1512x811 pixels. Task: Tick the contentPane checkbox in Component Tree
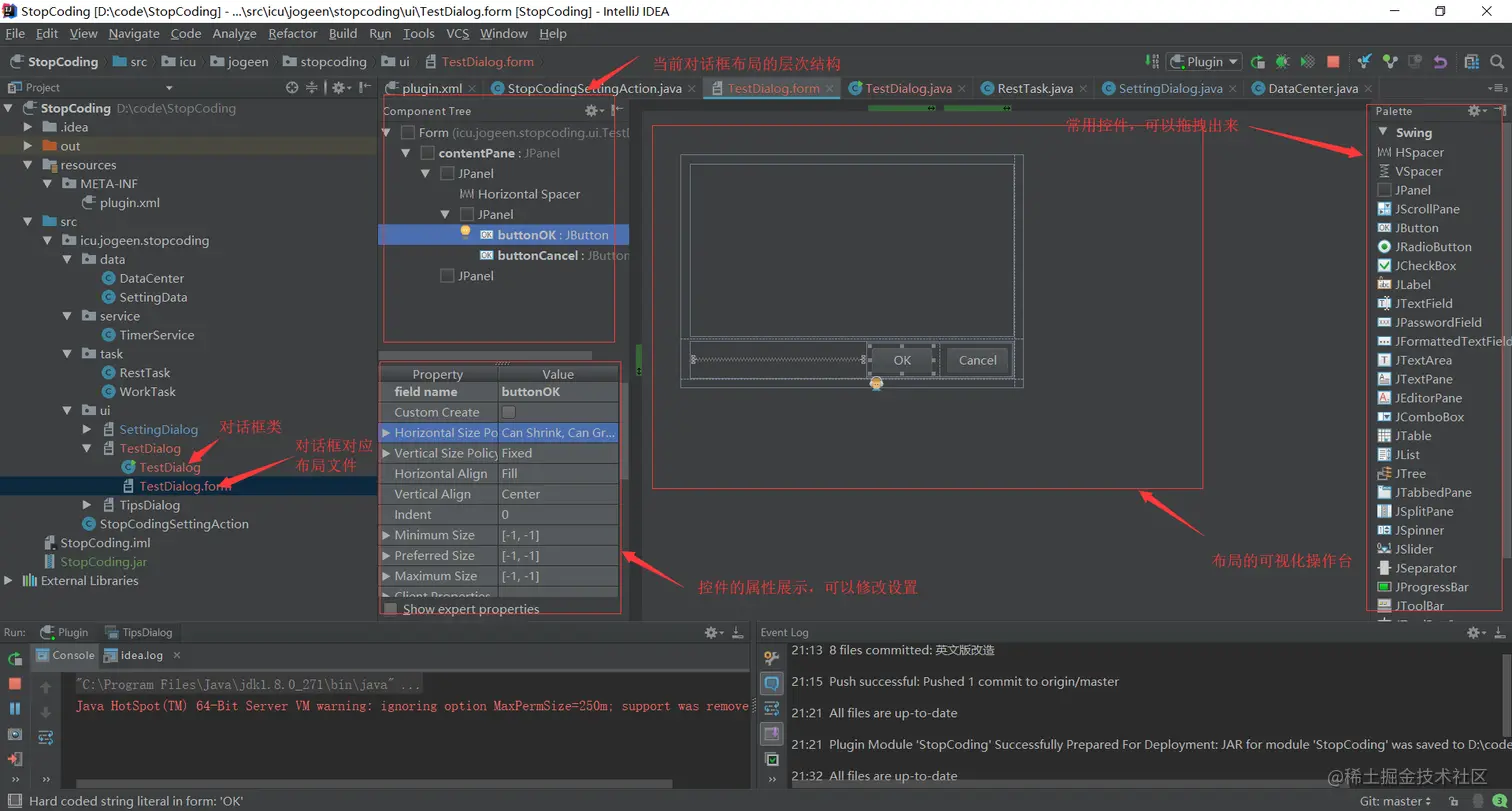coord(427,153)
